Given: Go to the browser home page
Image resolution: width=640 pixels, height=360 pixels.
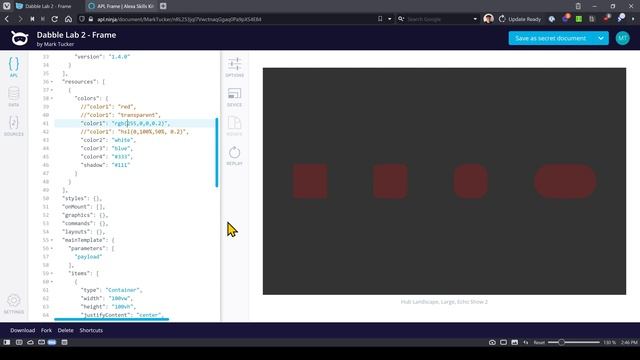Looking at the screenshot, I should coord(68,19).
